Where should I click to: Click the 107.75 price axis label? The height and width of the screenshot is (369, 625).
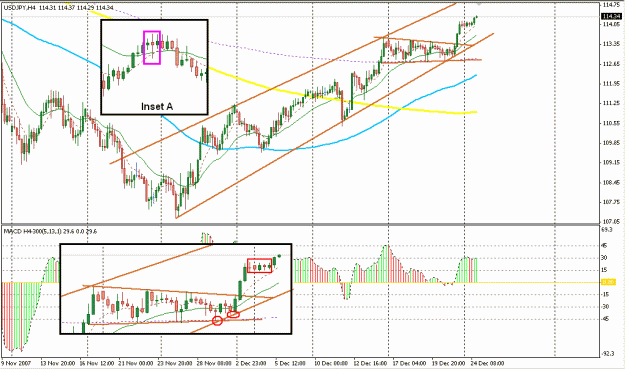pos(611,202)
